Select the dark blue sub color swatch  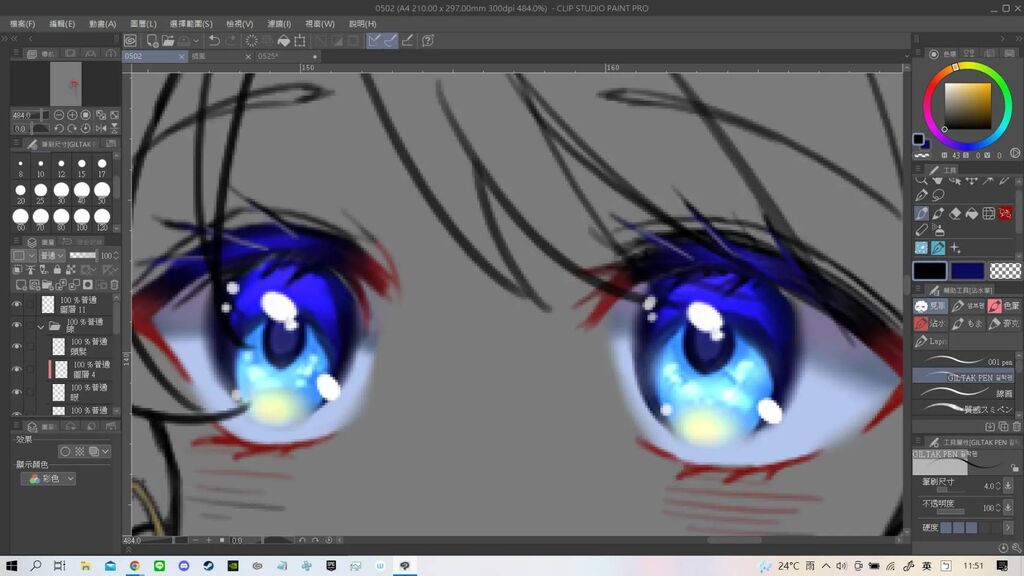click(x=967, y=270)
